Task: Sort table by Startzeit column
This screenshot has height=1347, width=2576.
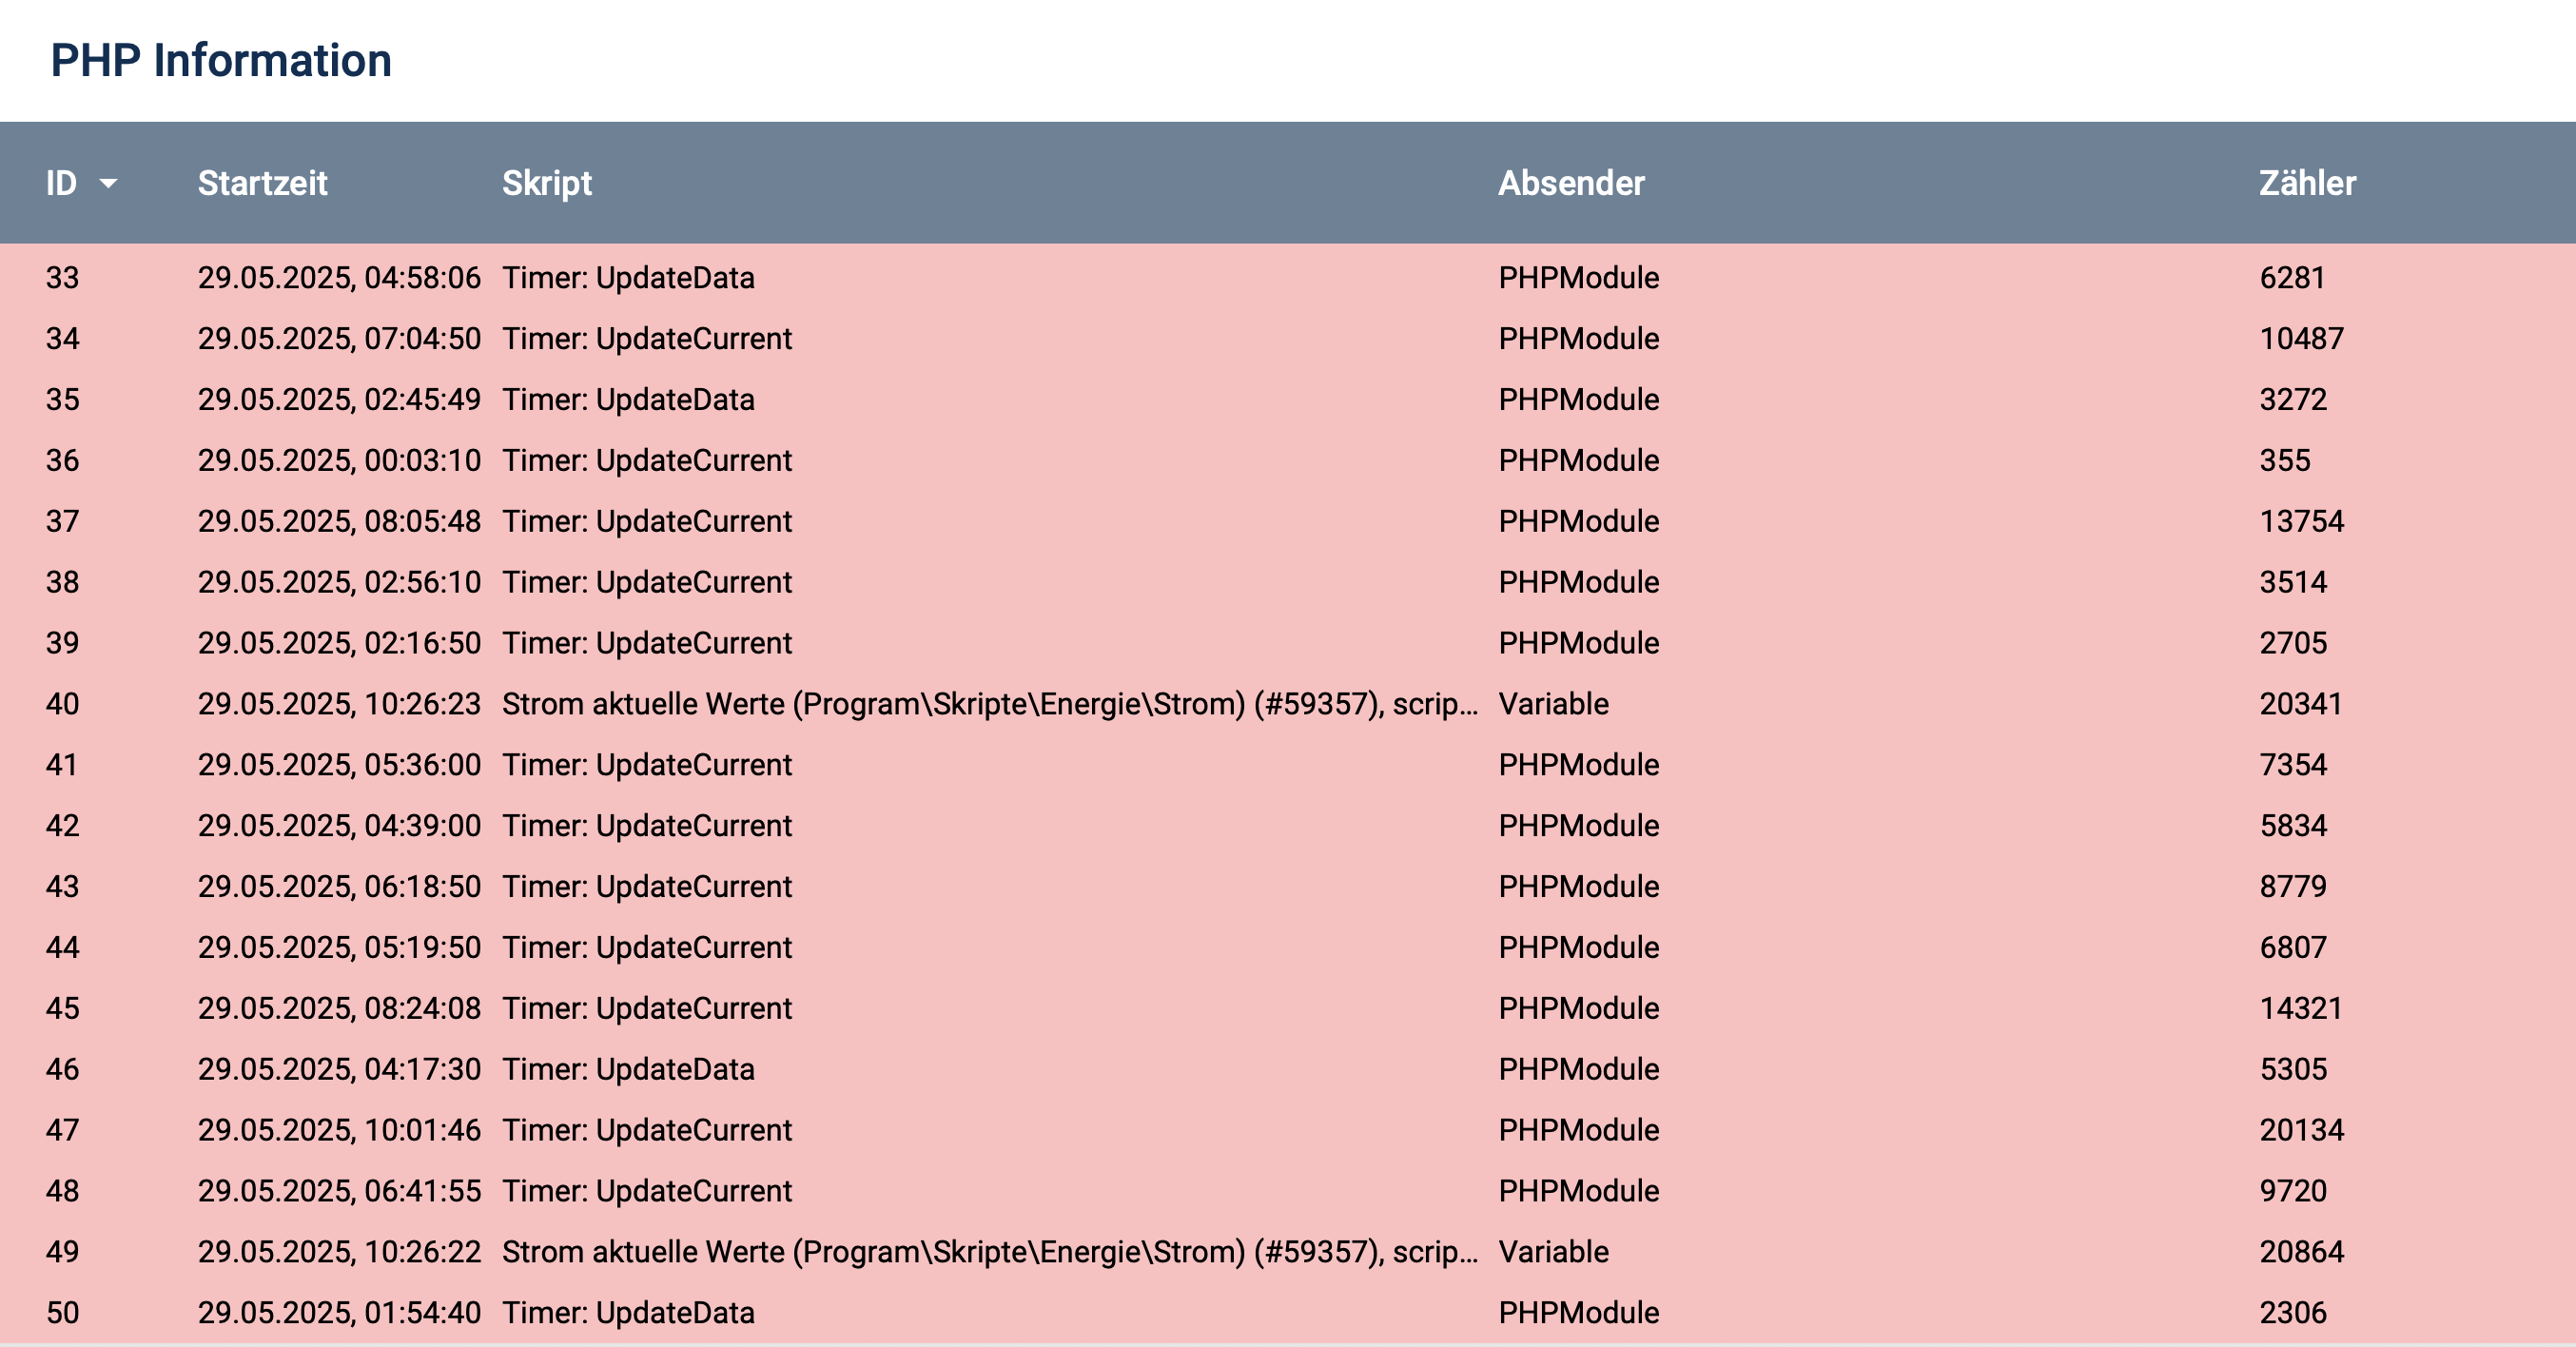Action: pyautogui.click(x=263, y=183)
